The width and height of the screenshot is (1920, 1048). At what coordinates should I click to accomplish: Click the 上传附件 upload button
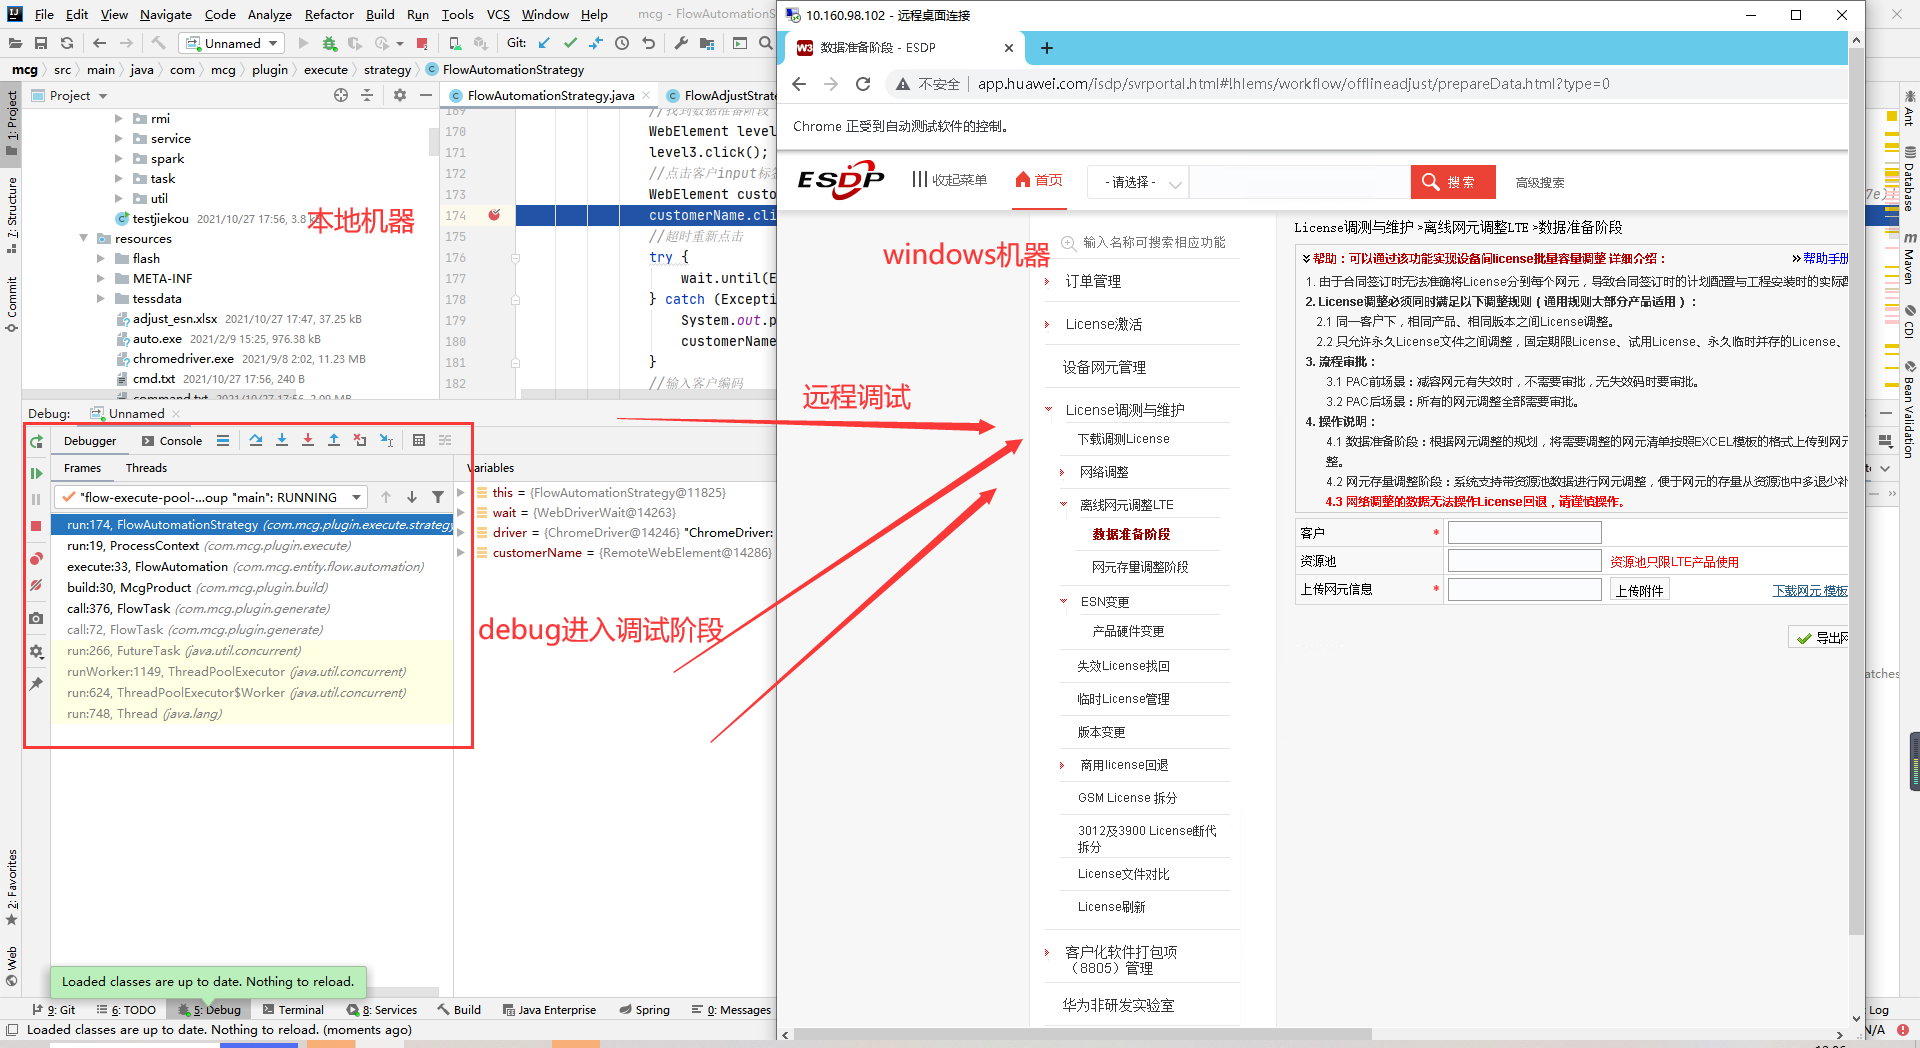[1640, 590]
